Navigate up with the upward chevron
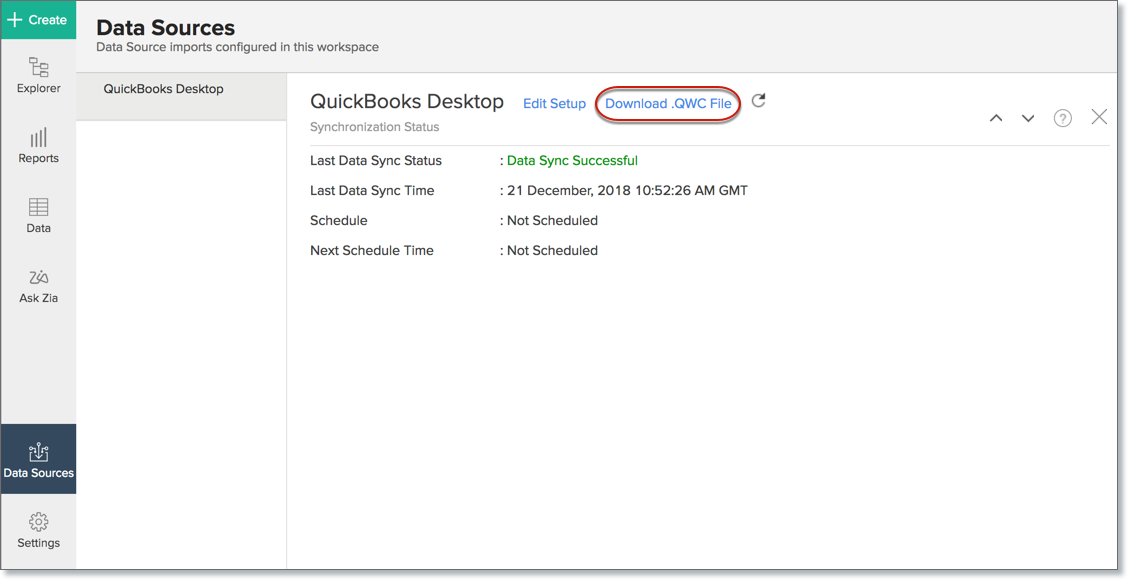Image resolution: width=1128 pixels, height=580 pixels. pyautogui.click(x=996, y=117)
